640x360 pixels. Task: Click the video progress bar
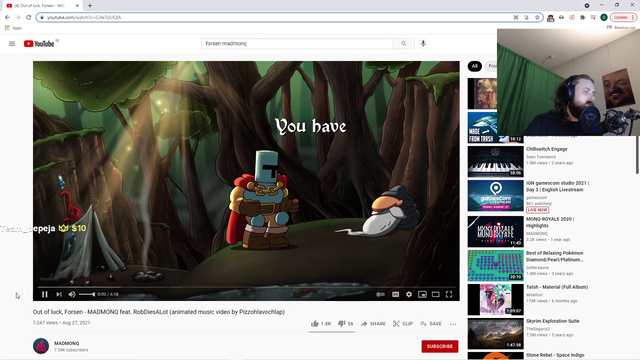pos(246,287)
